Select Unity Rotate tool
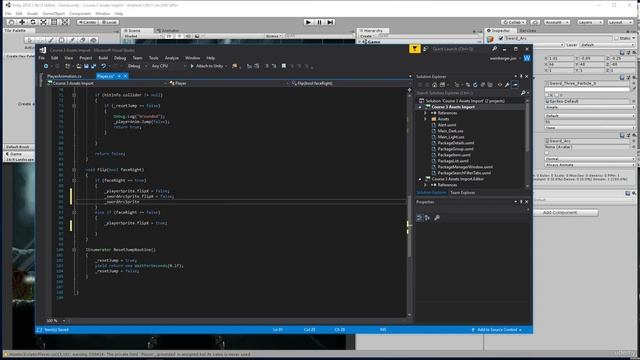This screenshot has height=360, width=640. click(33, 22)
